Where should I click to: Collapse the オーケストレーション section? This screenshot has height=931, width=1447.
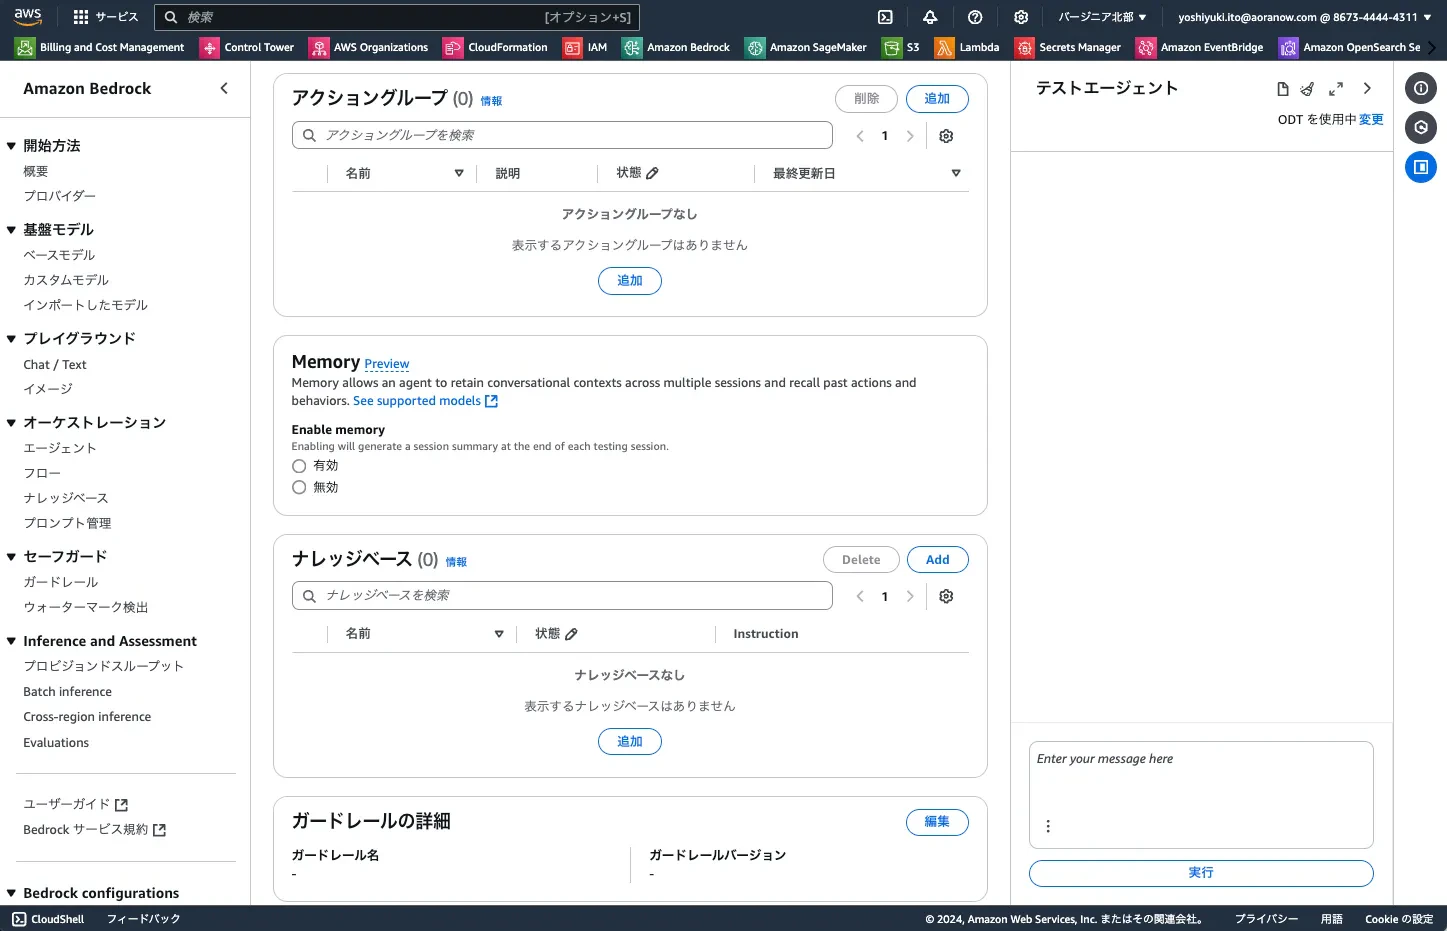(11, 423)
